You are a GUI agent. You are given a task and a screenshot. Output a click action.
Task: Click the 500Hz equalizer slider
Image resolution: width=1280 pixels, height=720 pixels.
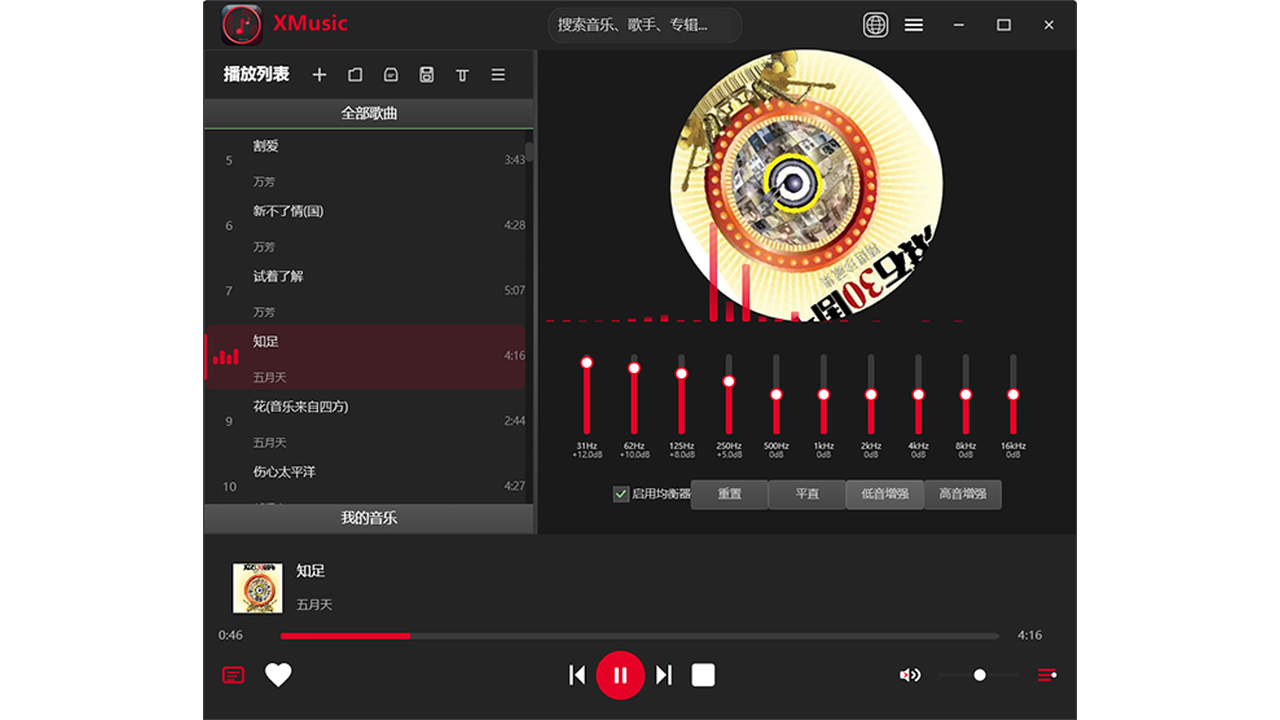(776, 394)
